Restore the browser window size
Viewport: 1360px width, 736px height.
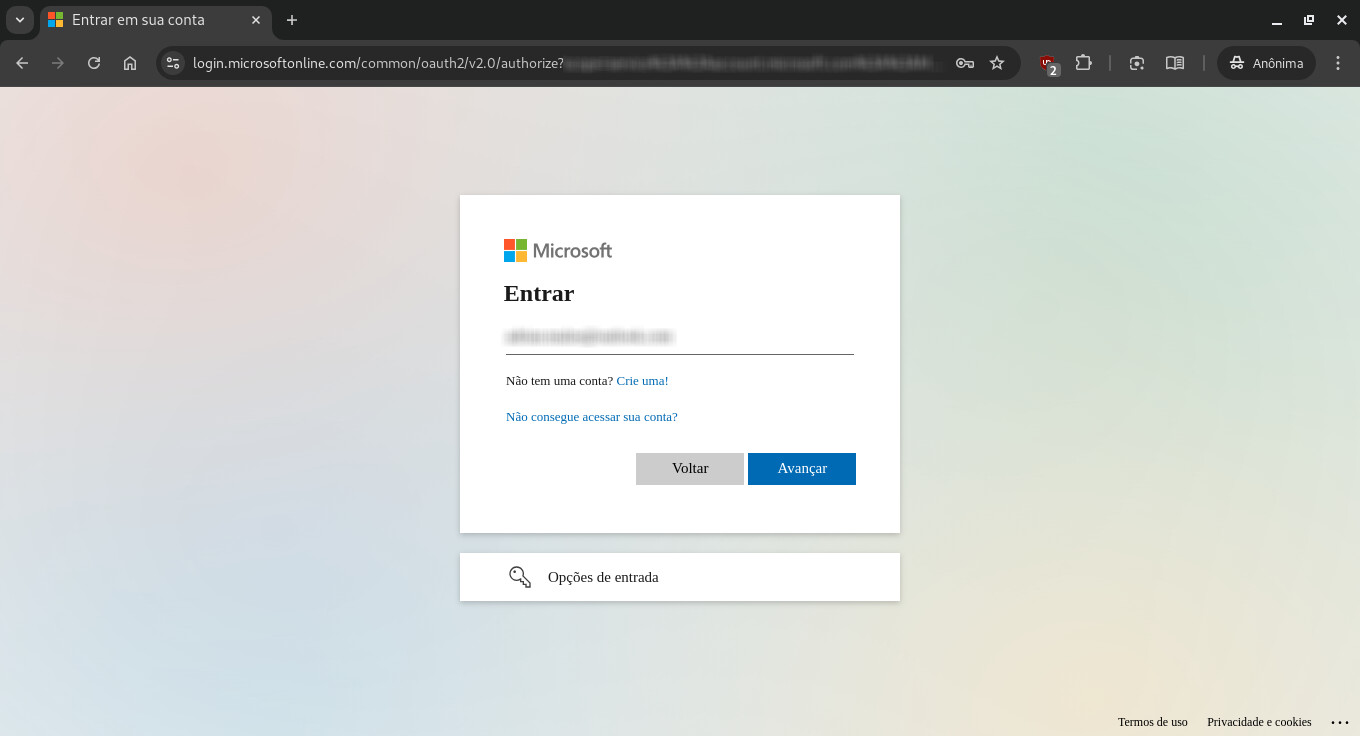click(1309, 20)
